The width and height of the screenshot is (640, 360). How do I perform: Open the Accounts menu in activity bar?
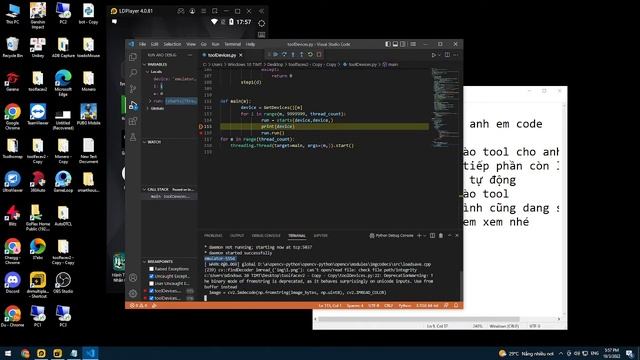click(x=133, y=278)
